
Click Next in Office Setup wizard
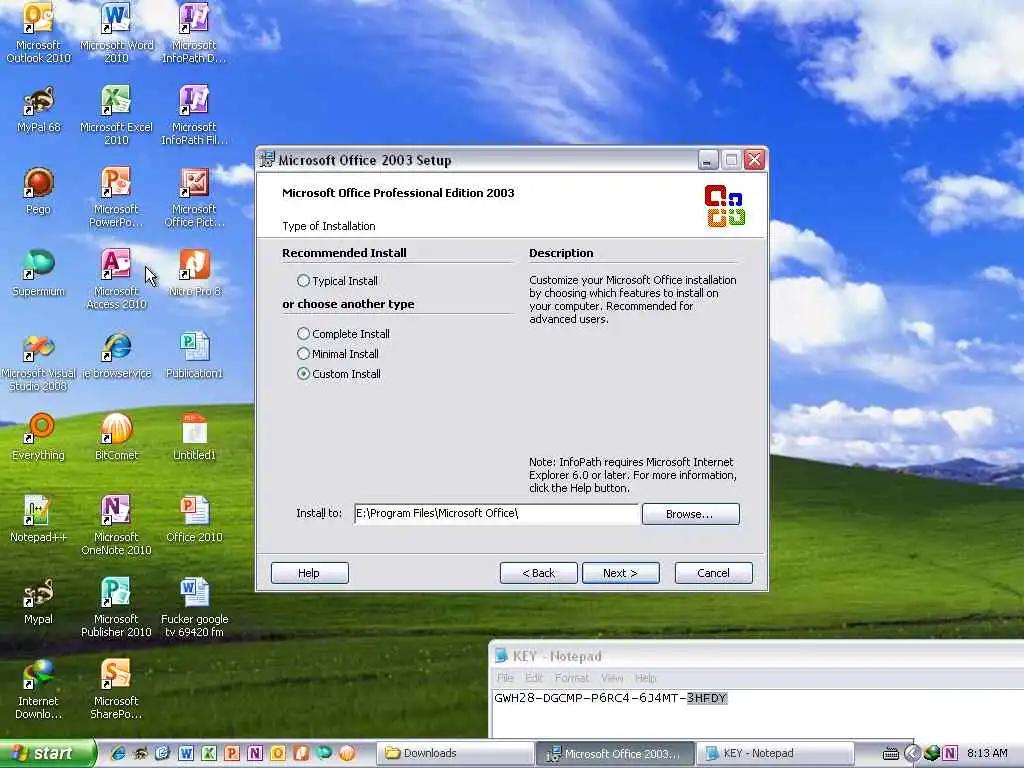(620, 573)
